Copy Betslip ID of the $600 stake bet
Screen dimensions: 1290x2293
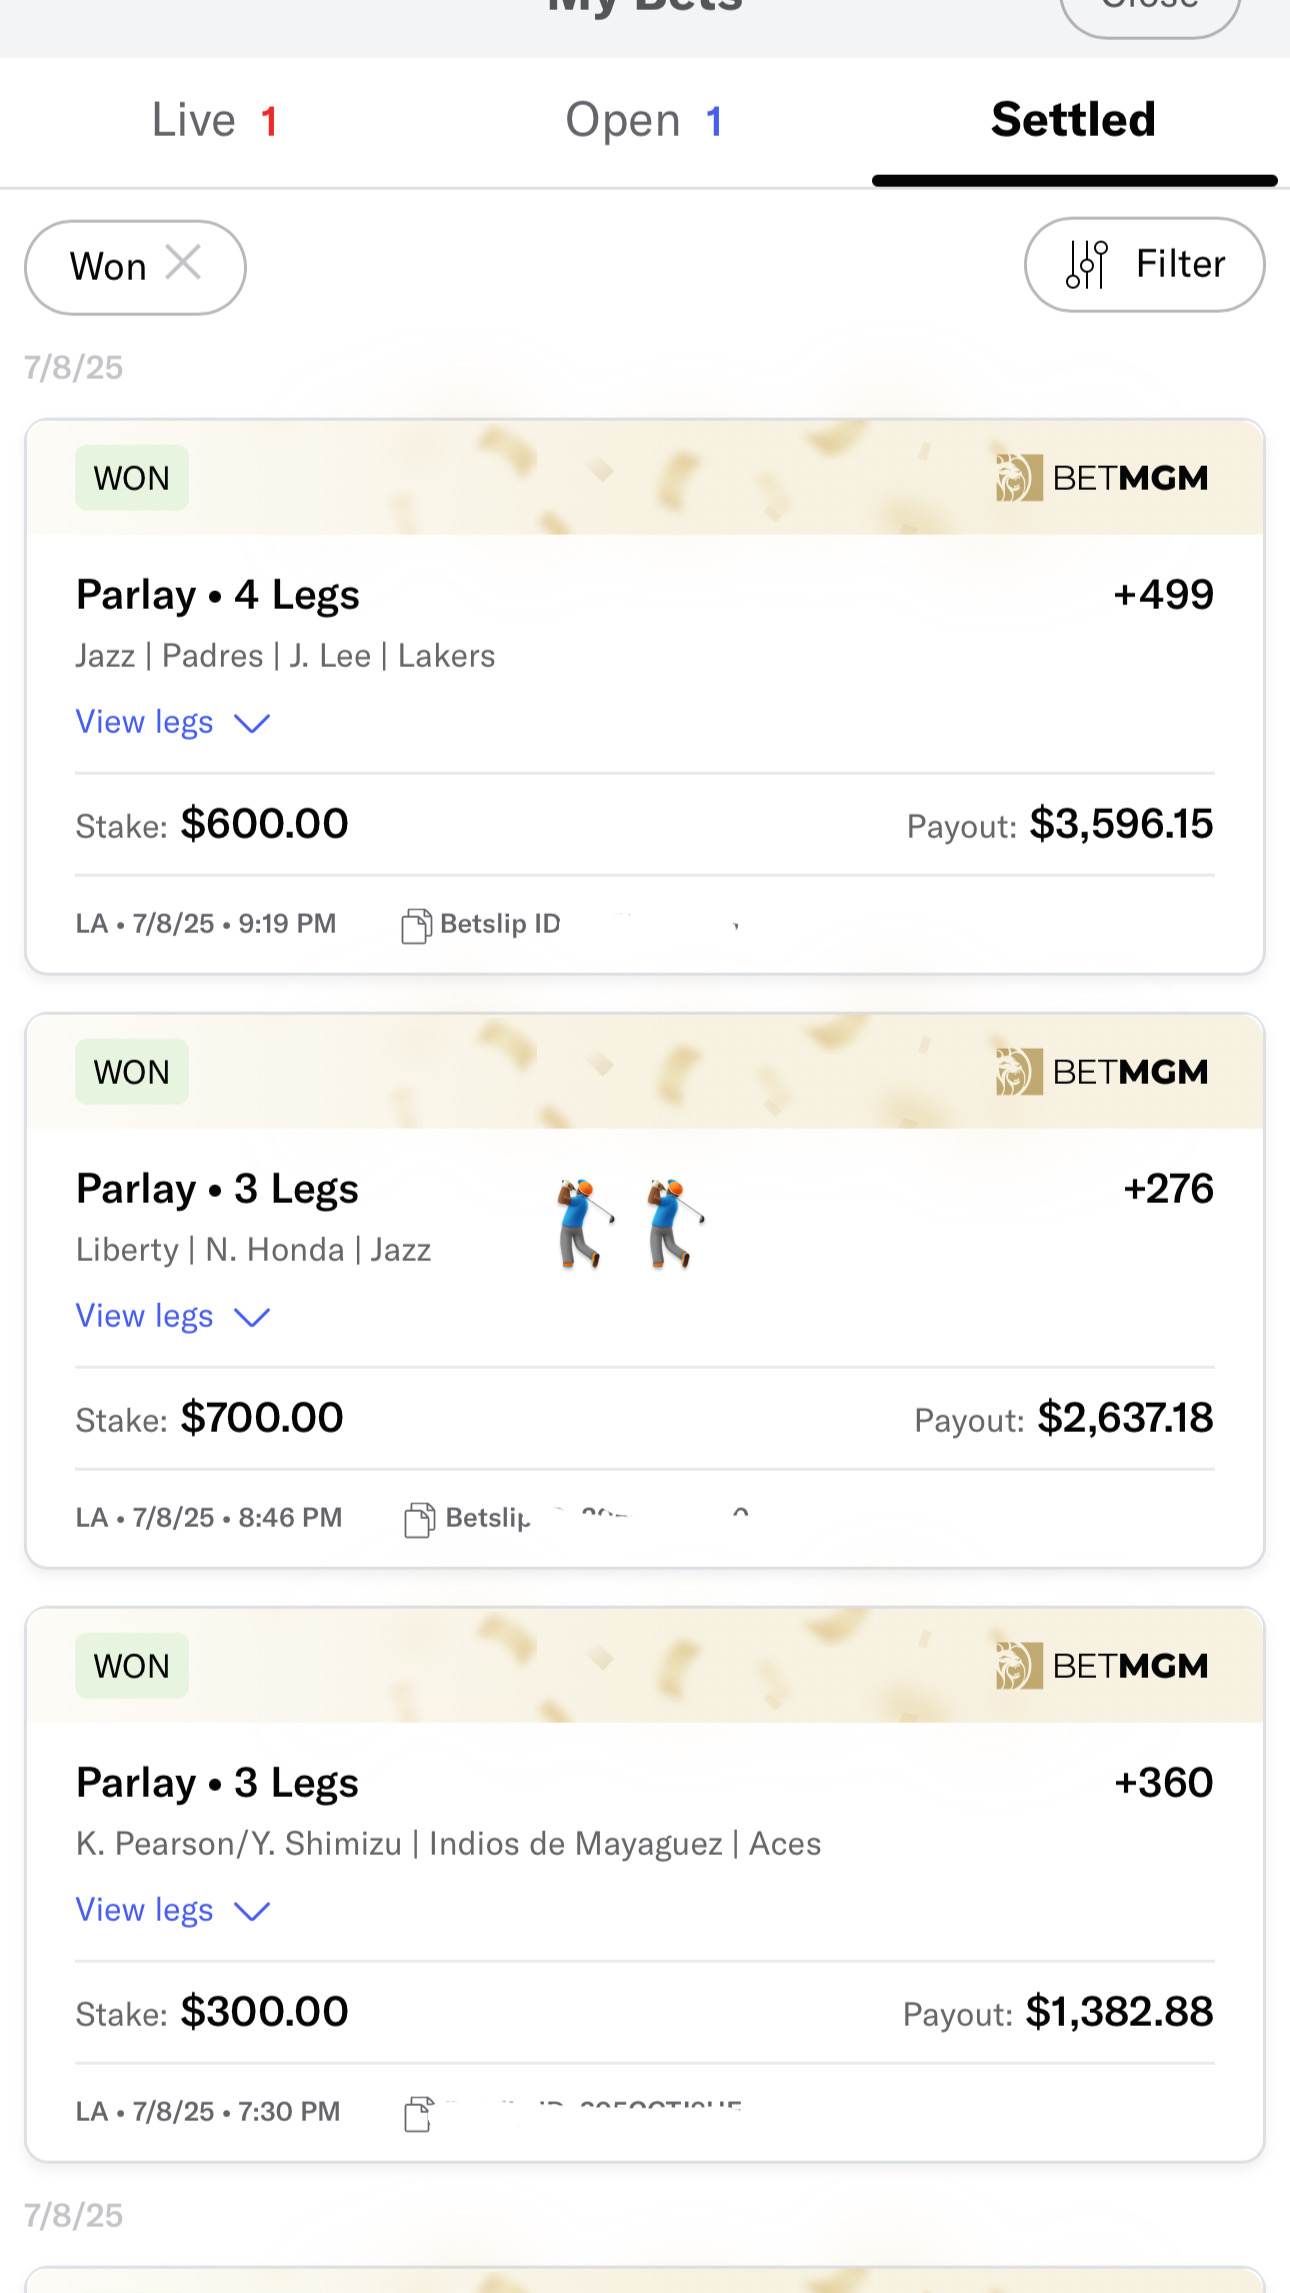(x=416, y=926)
